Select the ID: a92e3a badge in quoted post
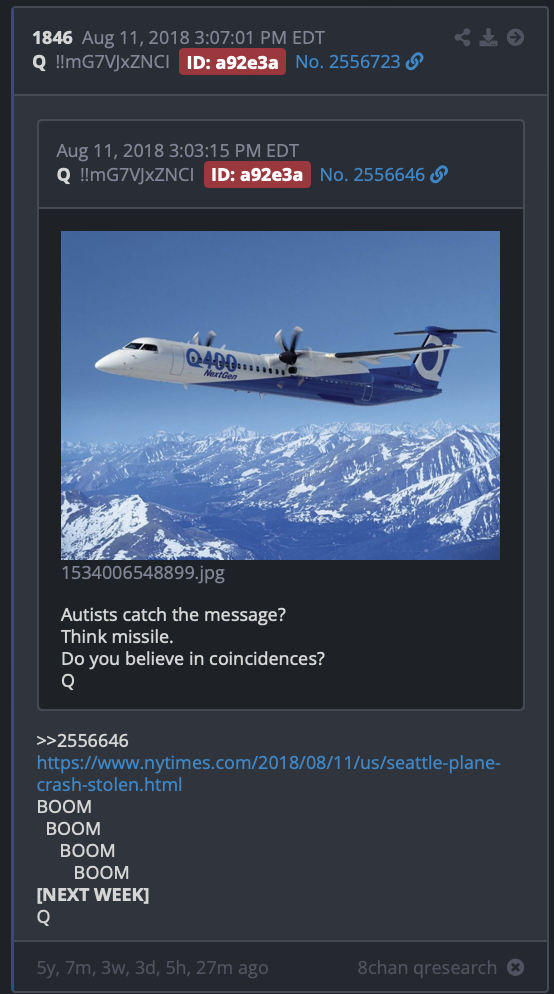Viewport: 554px width, 994px height. coord(257,174)
